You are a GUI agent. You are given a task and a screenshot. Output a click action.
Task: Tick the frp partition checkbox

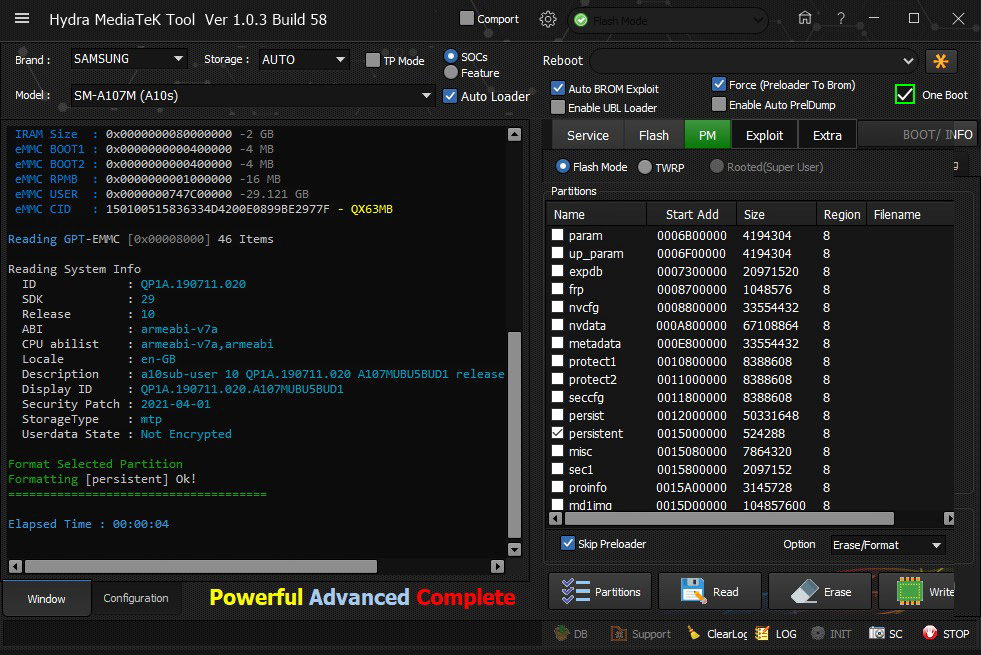click(558, 289)
